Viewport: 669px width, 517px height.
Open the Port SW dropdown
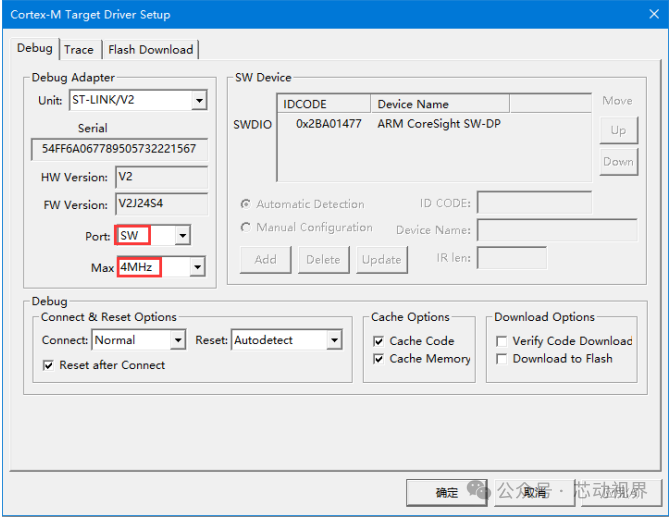click(x=183, y=235)
